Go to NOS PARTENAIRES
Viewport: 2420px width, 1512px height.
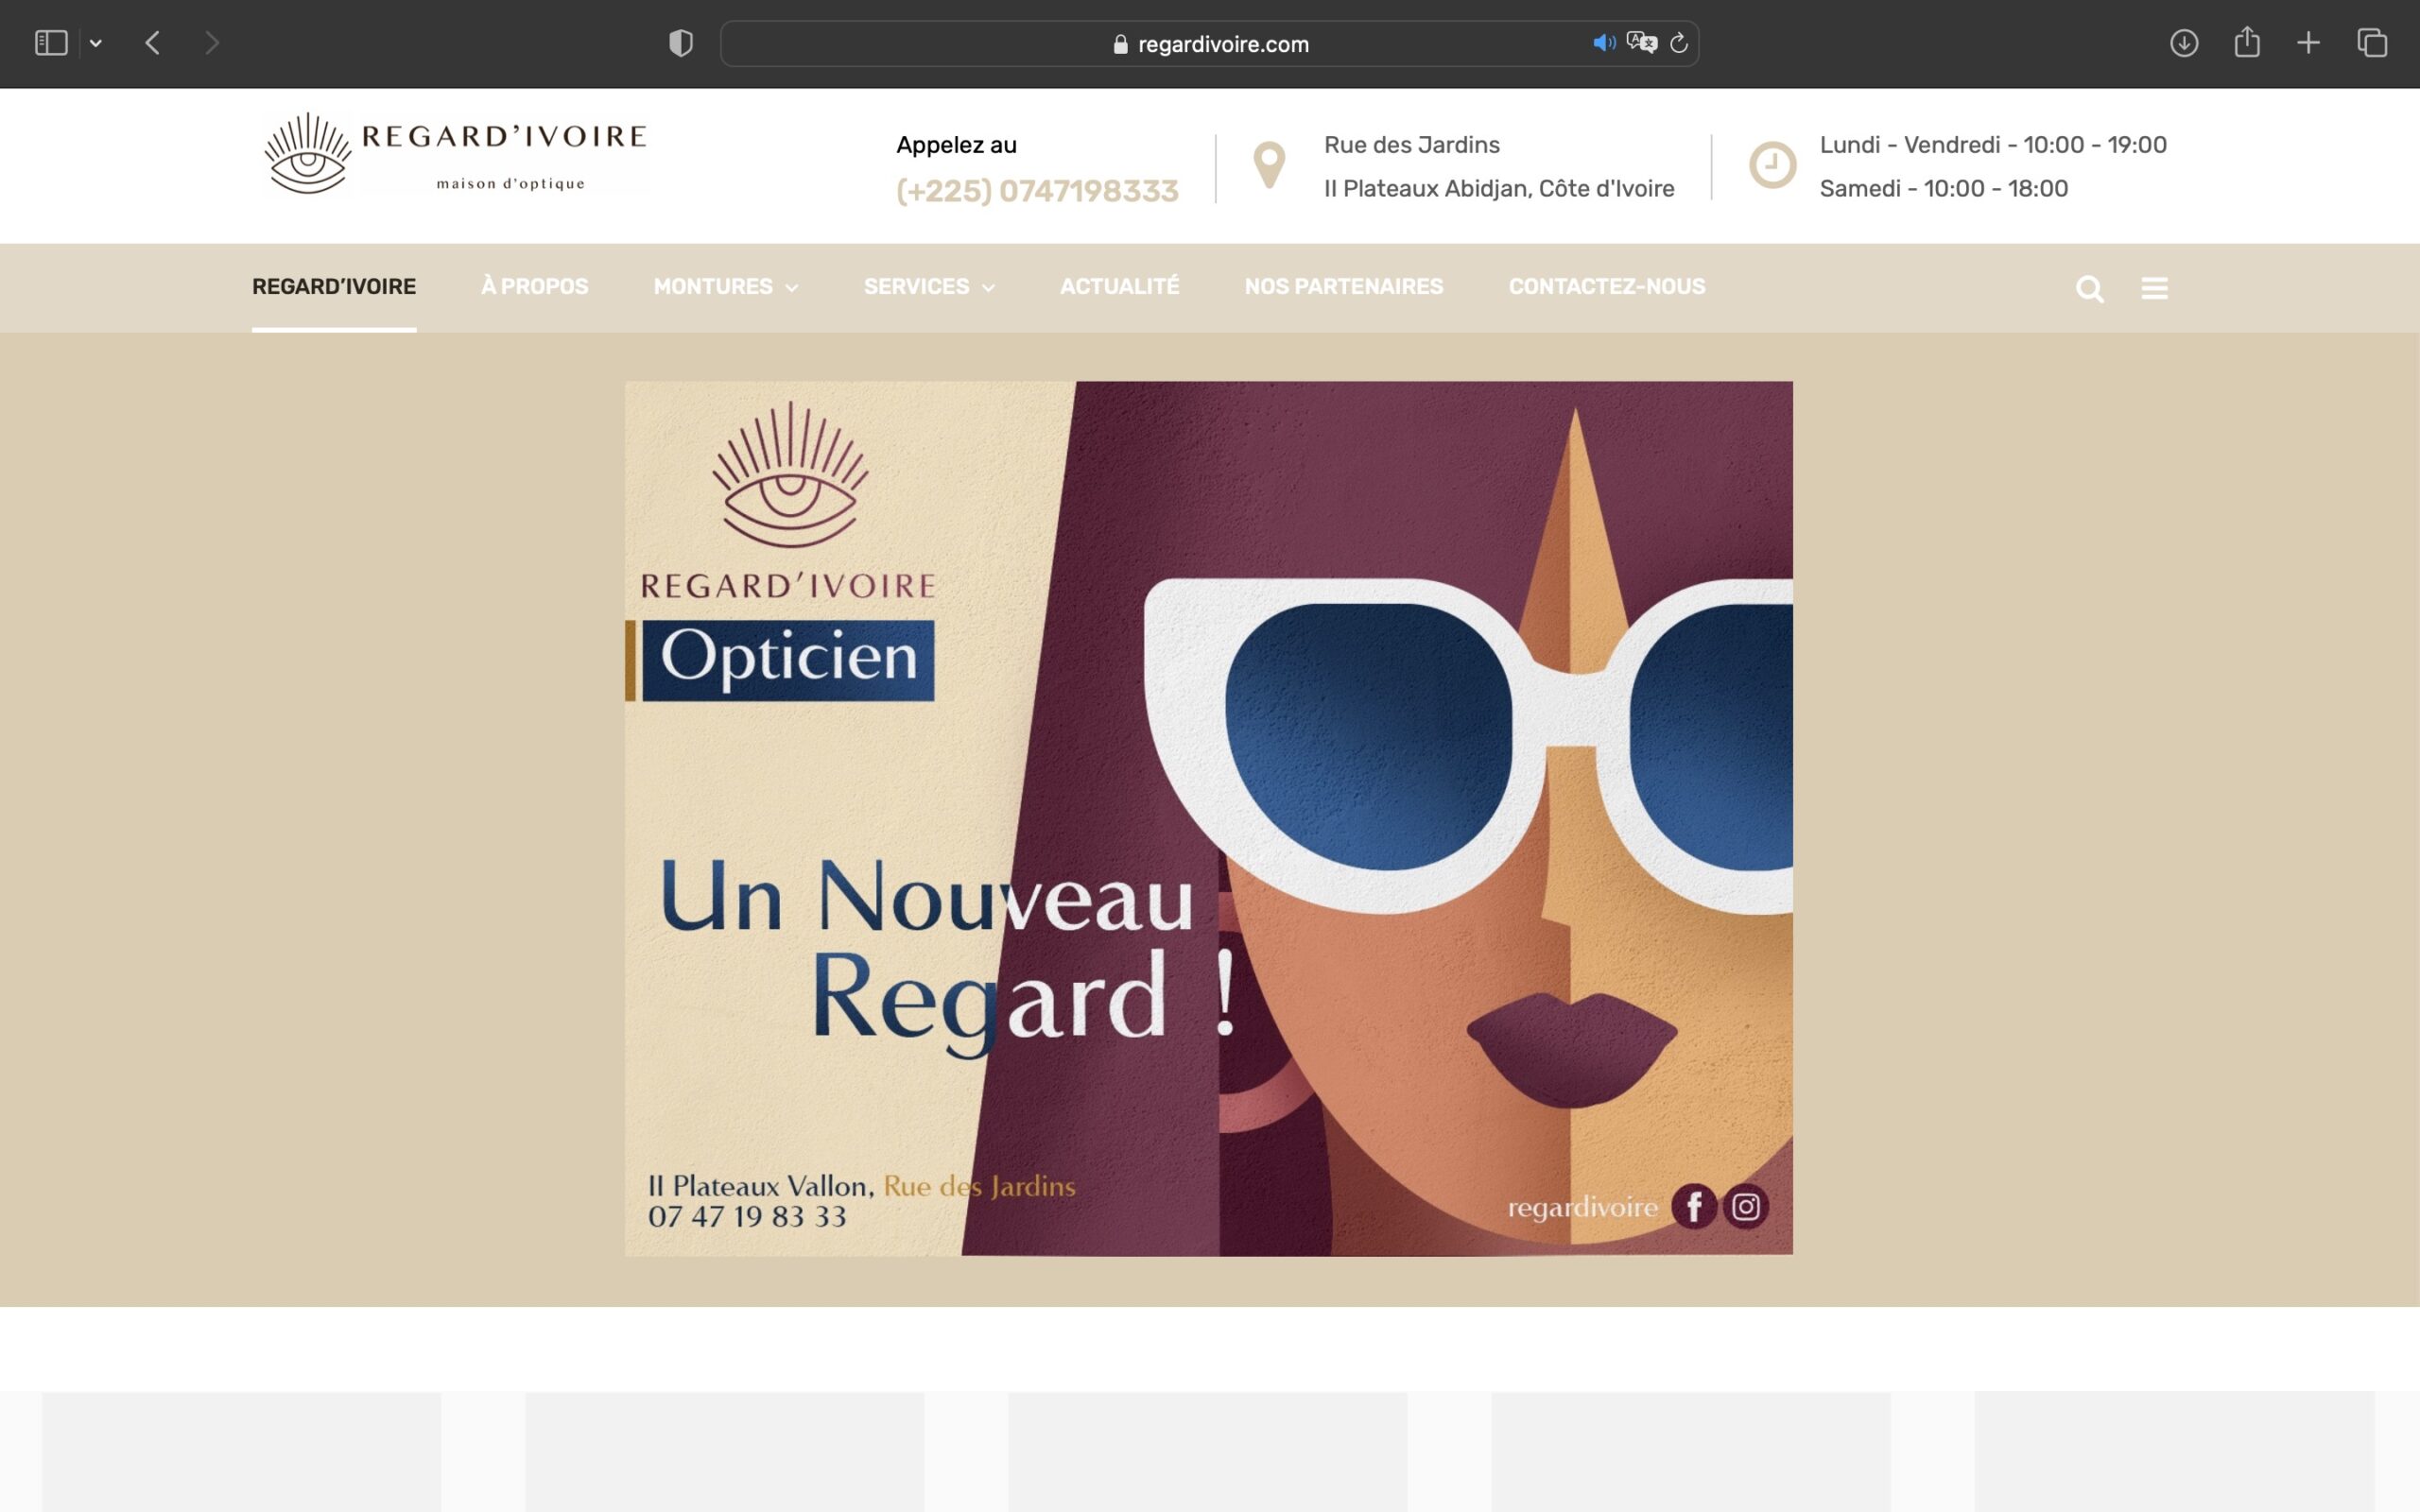1344,287
